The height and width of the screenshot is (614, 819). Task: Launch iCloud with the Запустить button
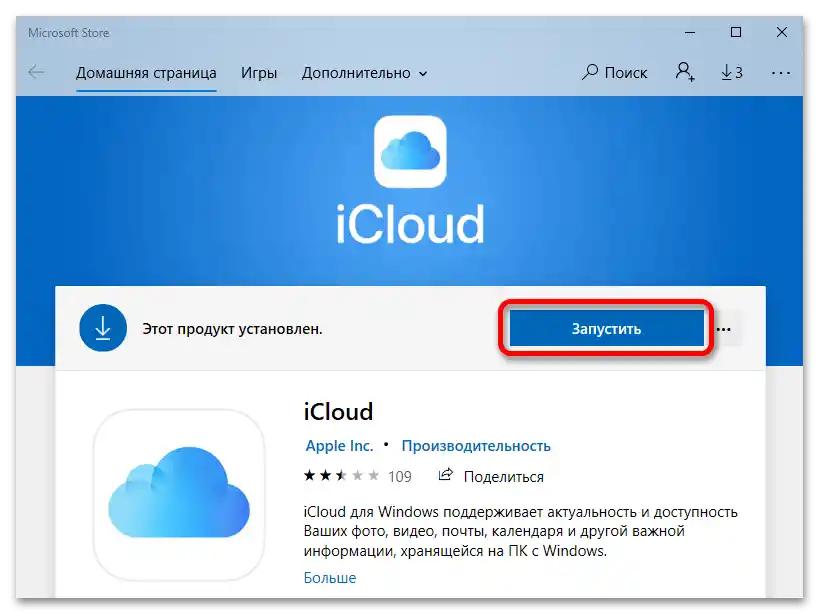tap(606, 328)
